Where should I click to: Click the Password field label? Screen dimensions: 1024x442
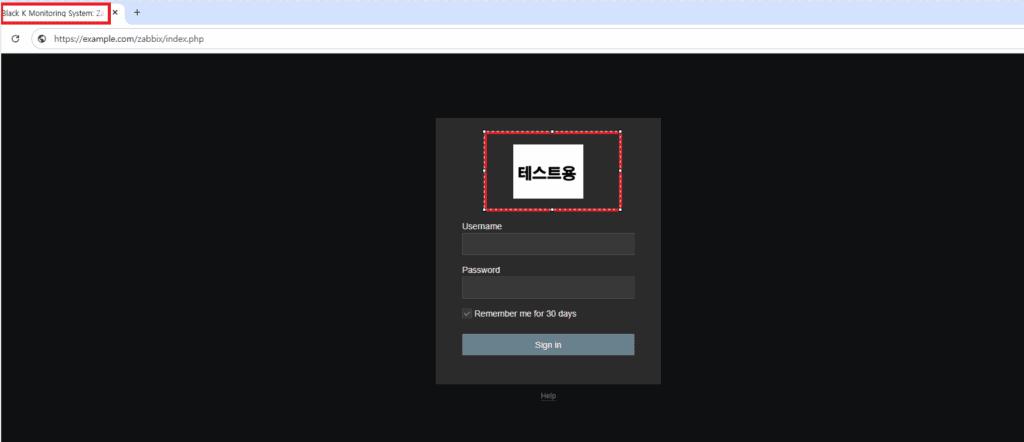click(481, 270)
